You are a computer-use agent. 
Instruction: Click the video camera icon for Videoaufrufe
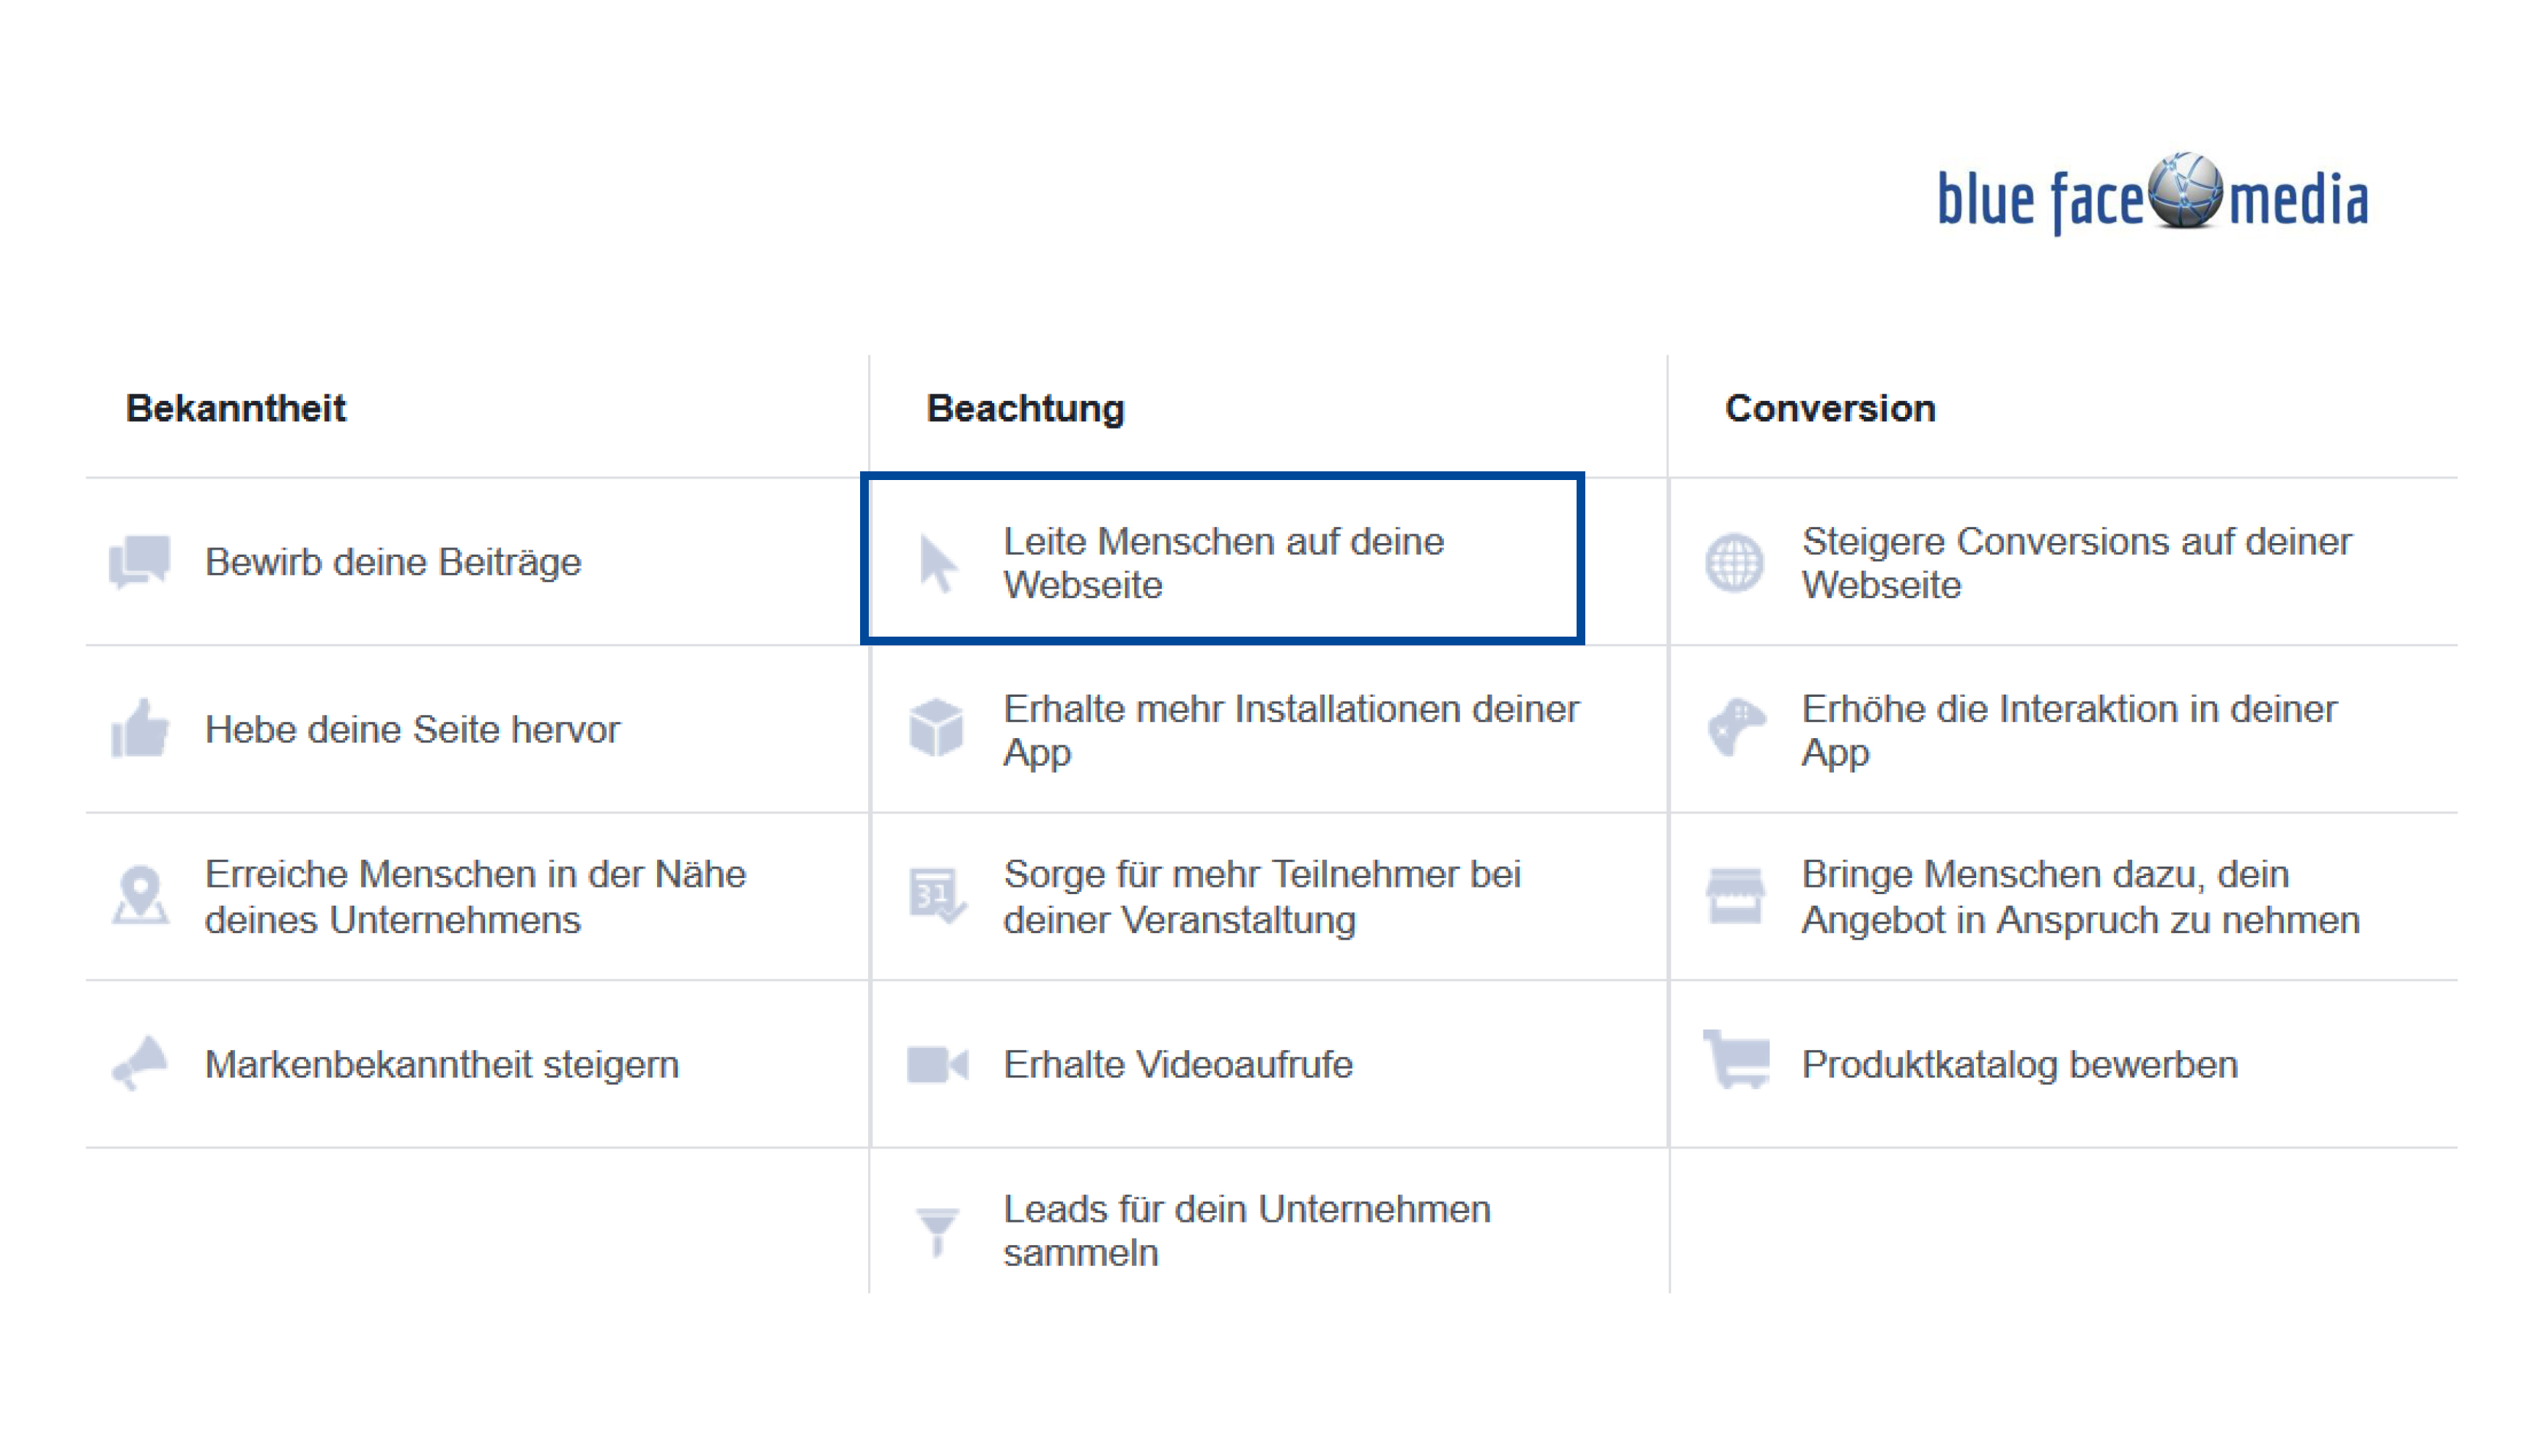pyautogui.click(x=937, y=1065)
